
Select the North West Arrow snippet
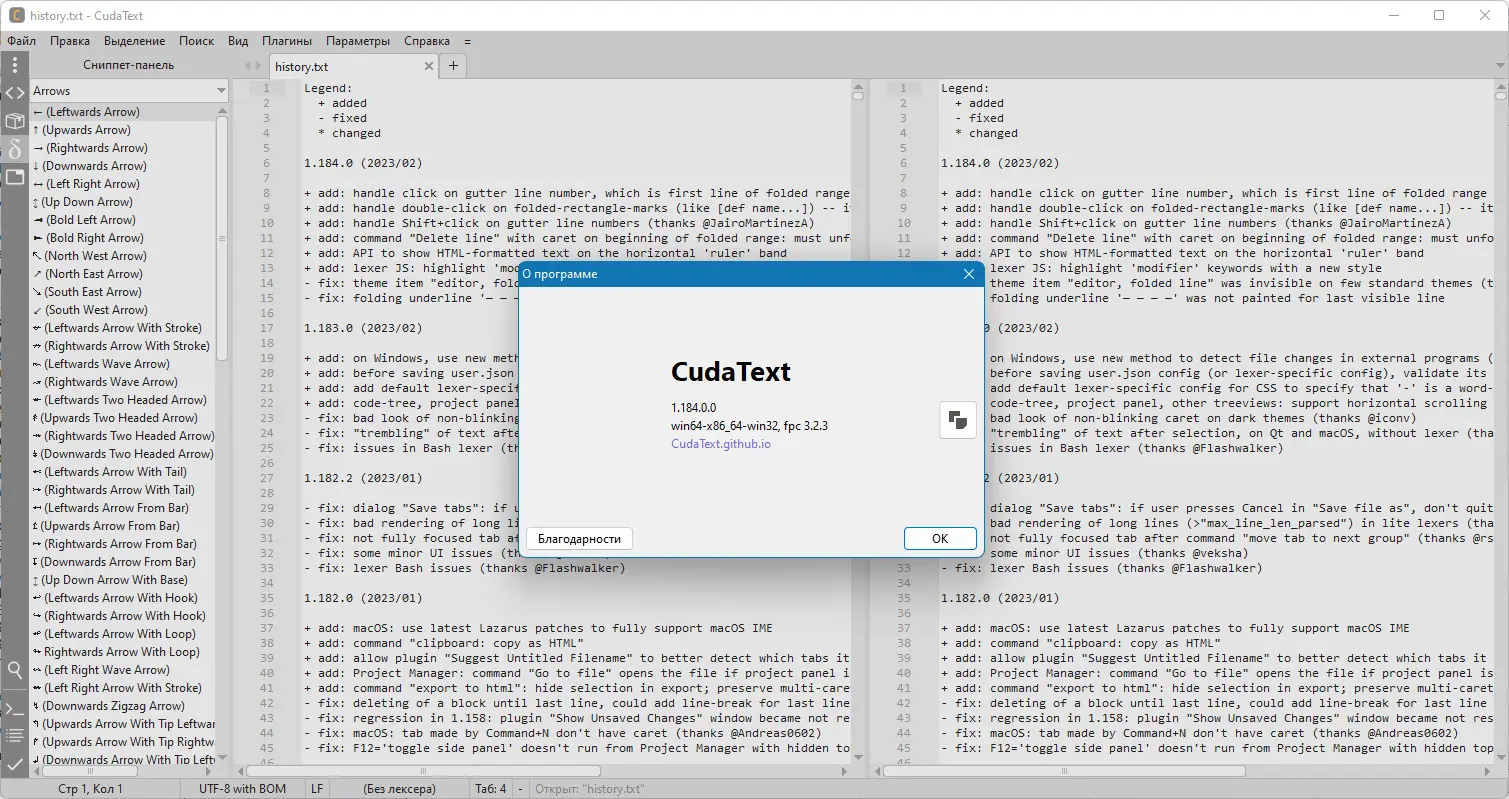[123, 256]
